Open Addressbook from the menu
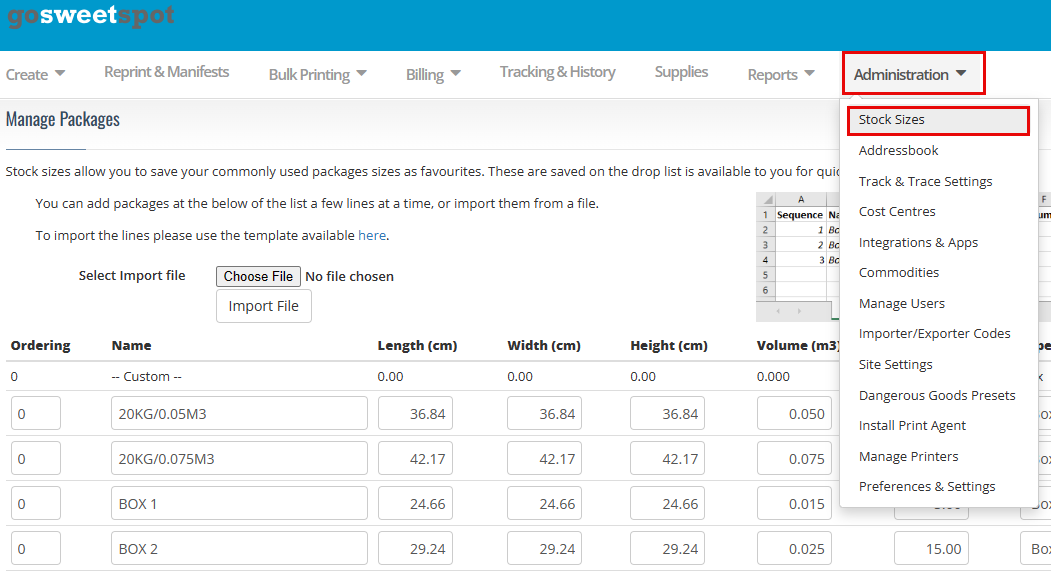Viewport: 1051px width, 574px height. tap(898, 151)
